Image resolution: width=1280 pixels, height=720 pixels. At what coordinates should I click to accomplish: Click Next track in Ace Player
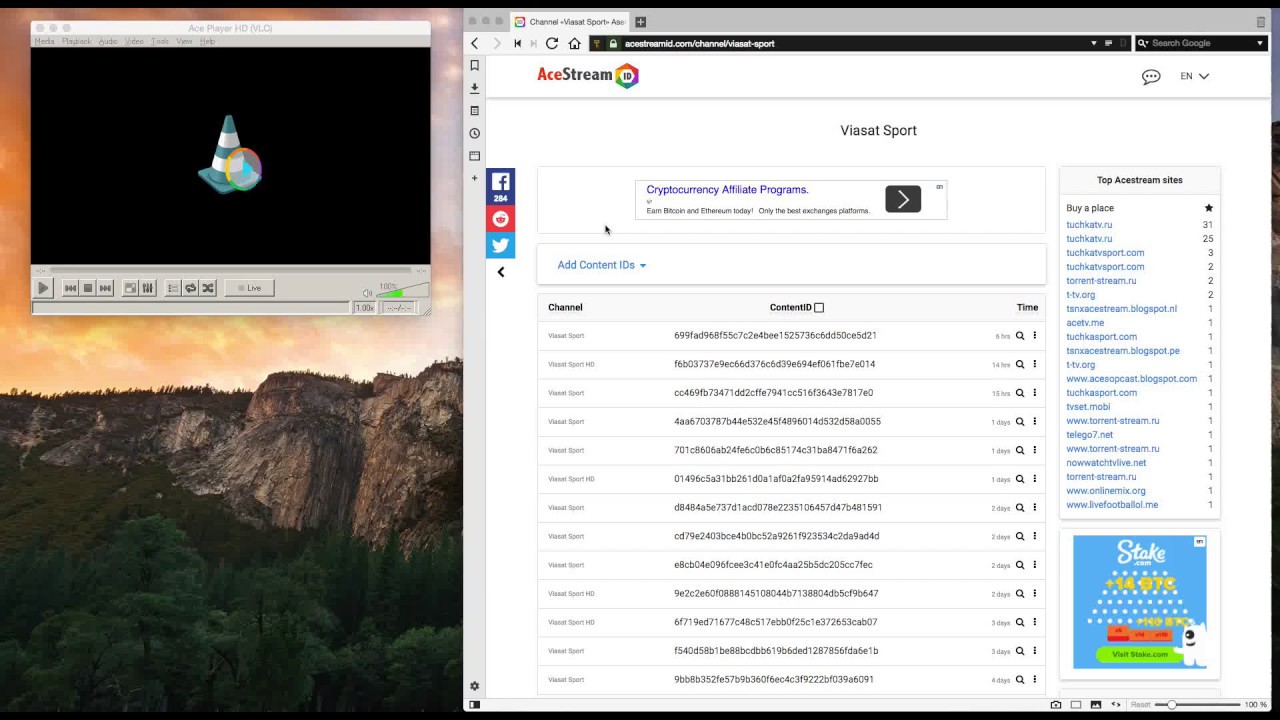click(105, 288)
